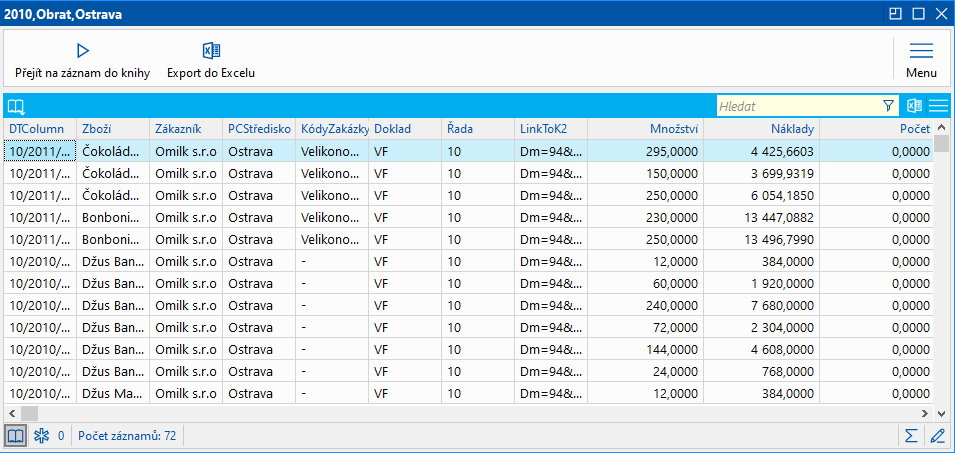Close the 2010,Obrat,Ostrava window
The height and width of the screenshot is (455, 955).
pyautogui.click(x=941, y=14)
